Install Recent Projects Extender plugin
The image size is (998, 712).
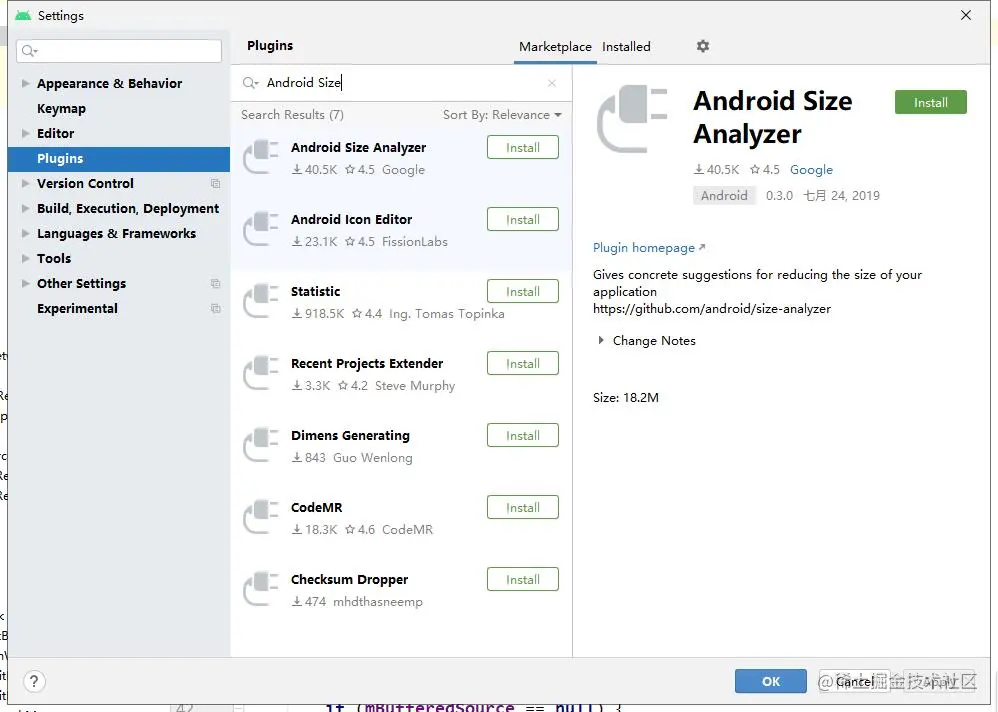pyautogui.click(x=523, y=363)
